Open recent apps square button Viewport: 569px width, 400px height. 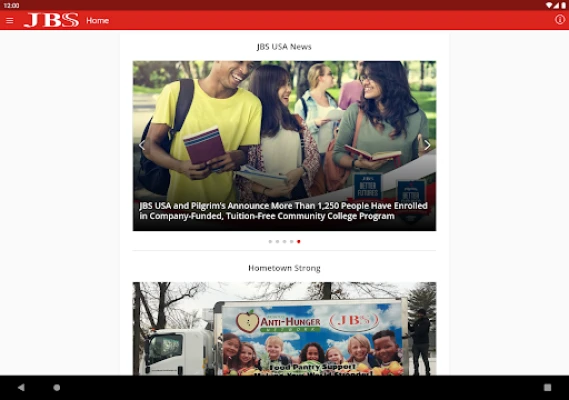(547, 387)
